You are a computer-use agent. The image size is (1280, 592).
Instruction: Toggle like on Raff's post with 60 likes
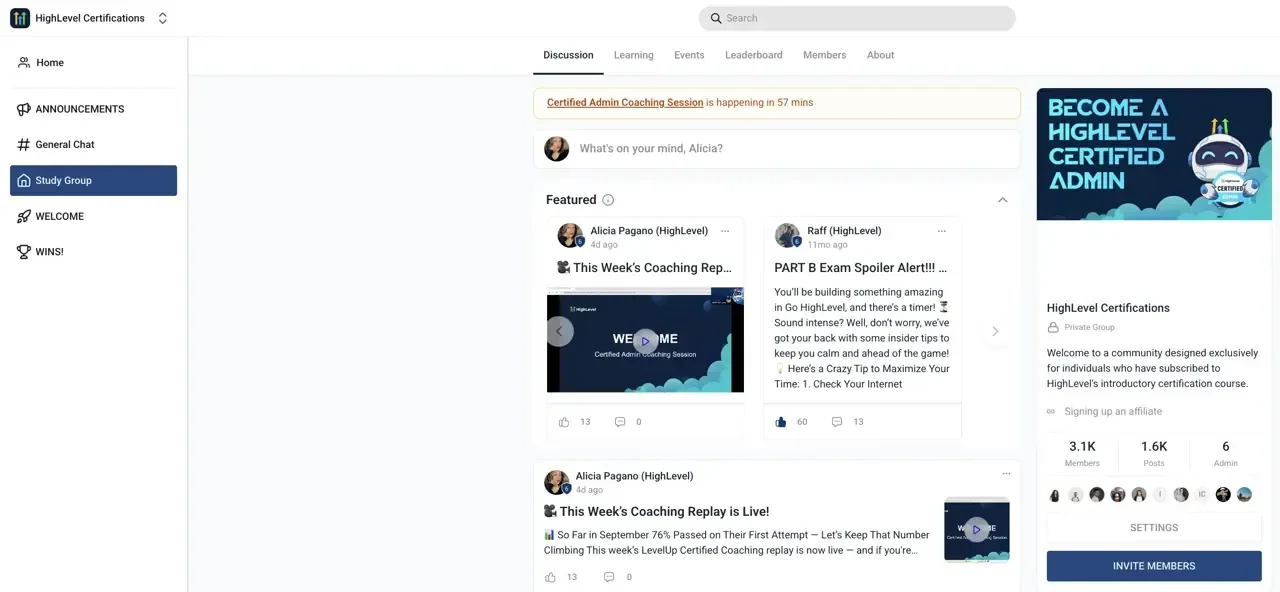[x=781, y=422]
